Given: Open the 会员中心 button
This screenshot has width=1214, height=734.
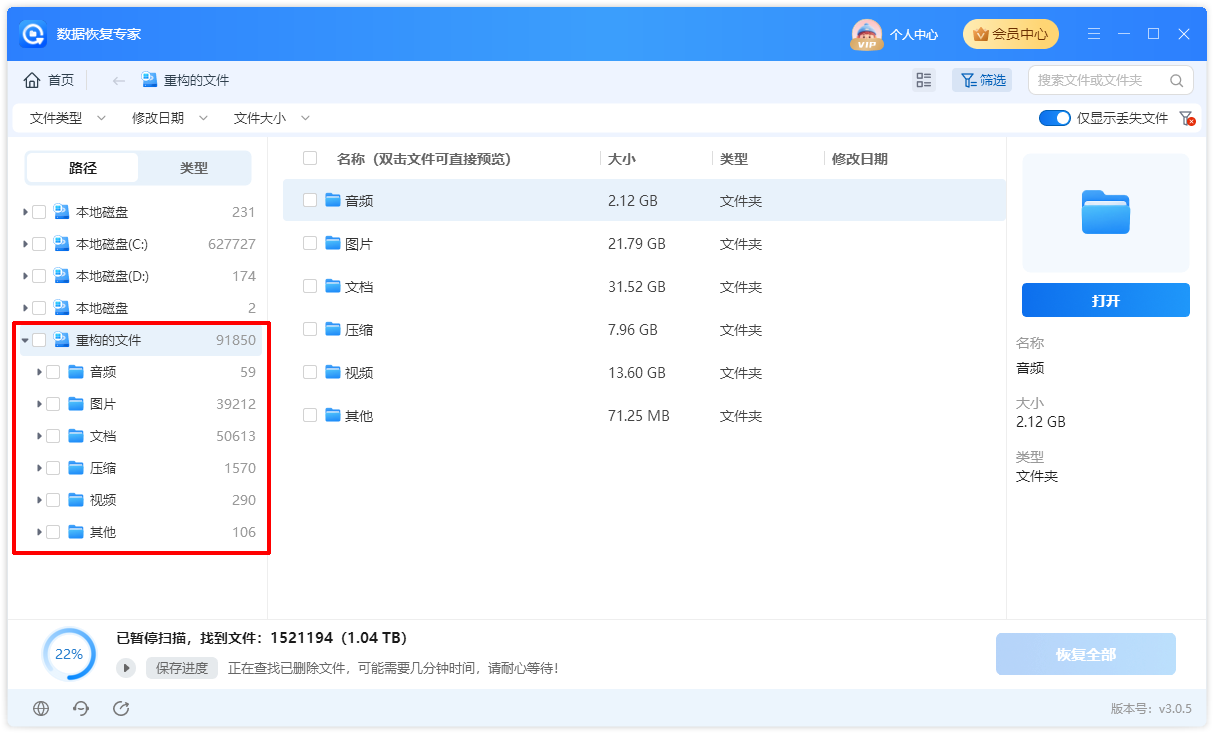Looking at the screenshot, I should (1011, 34).
